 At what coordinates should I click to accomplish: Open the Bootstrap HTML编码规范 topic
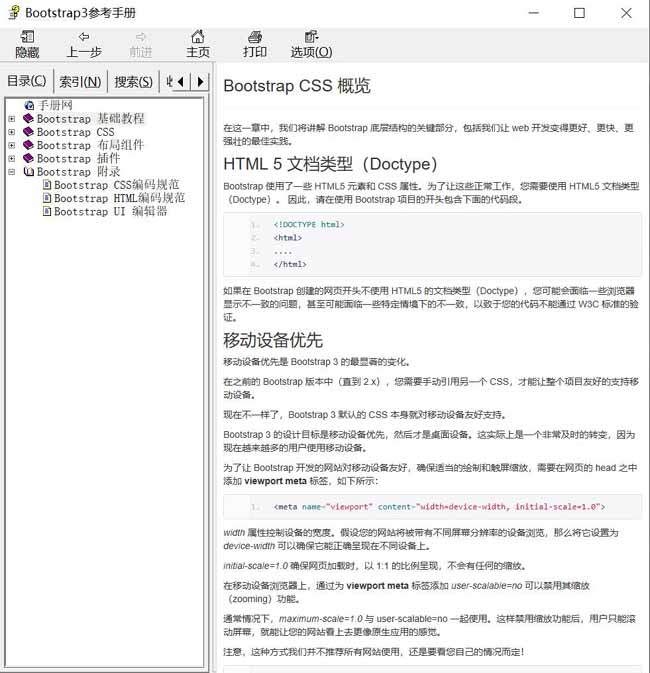(119, 198)
